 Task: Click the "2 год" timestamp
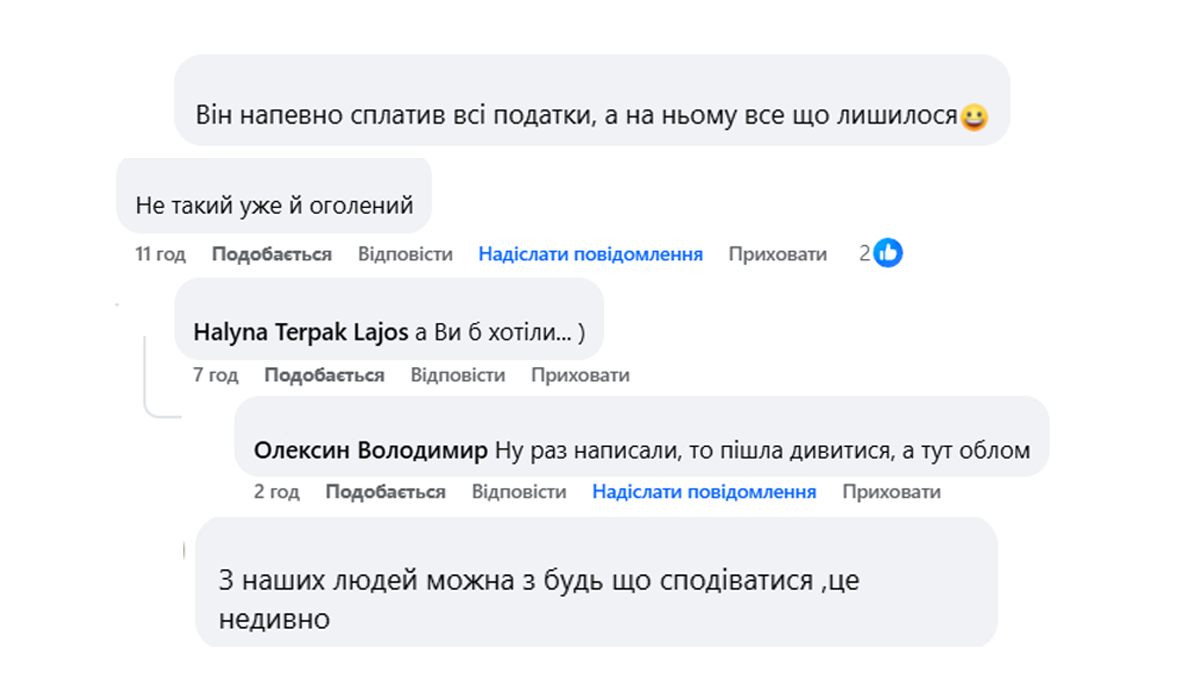click(x=277, y=492)
